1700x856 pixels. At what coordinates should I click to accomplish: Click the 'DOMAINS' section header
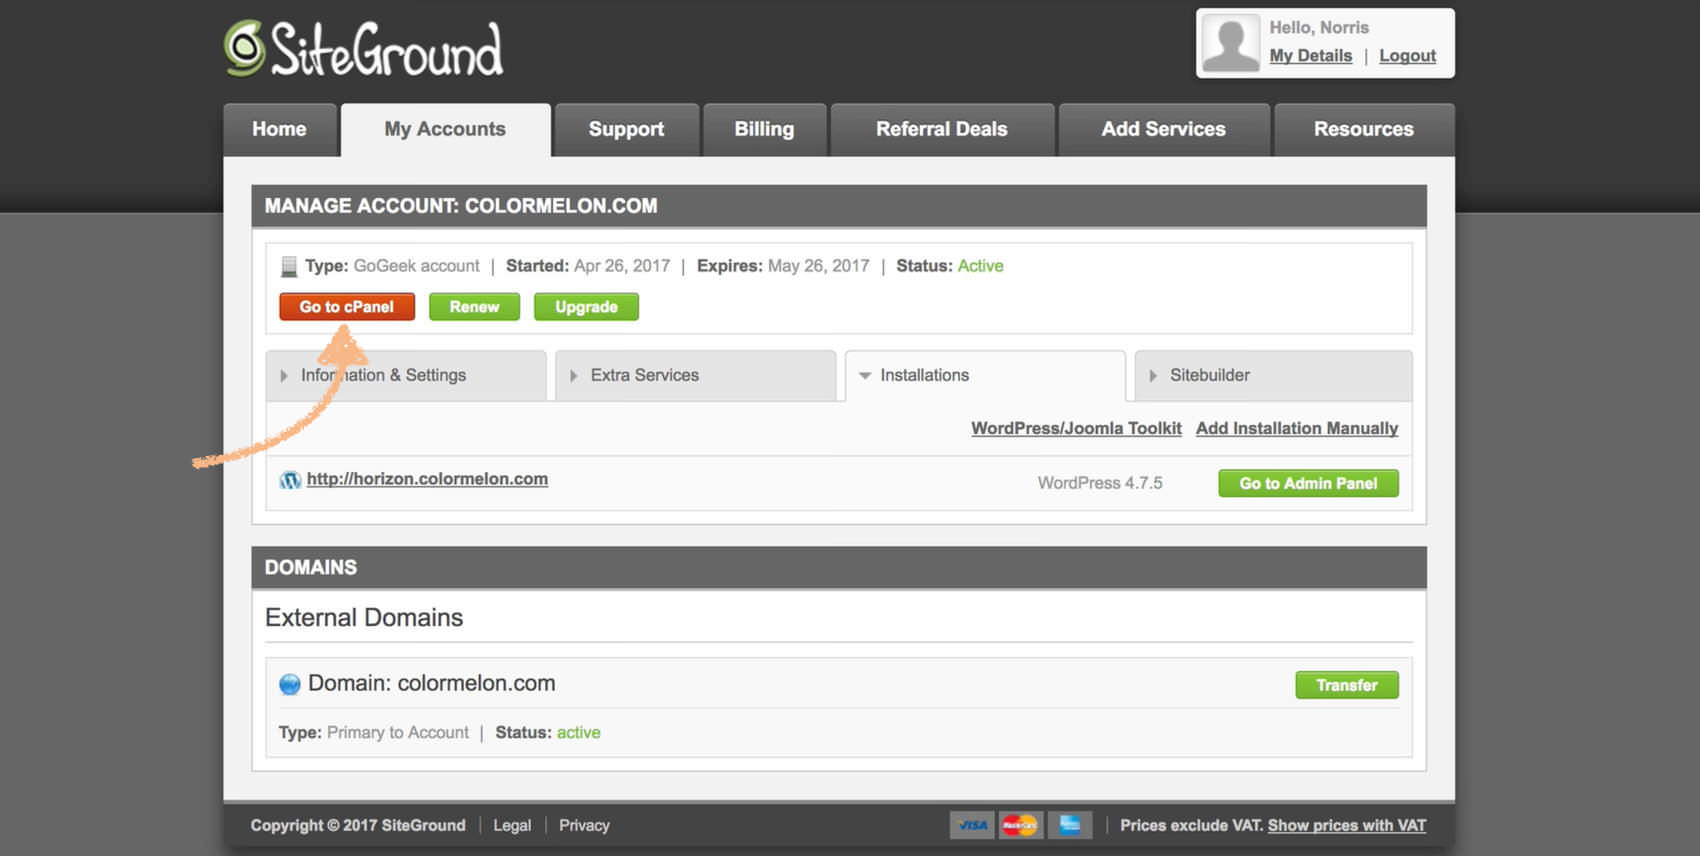click(311, 568)
